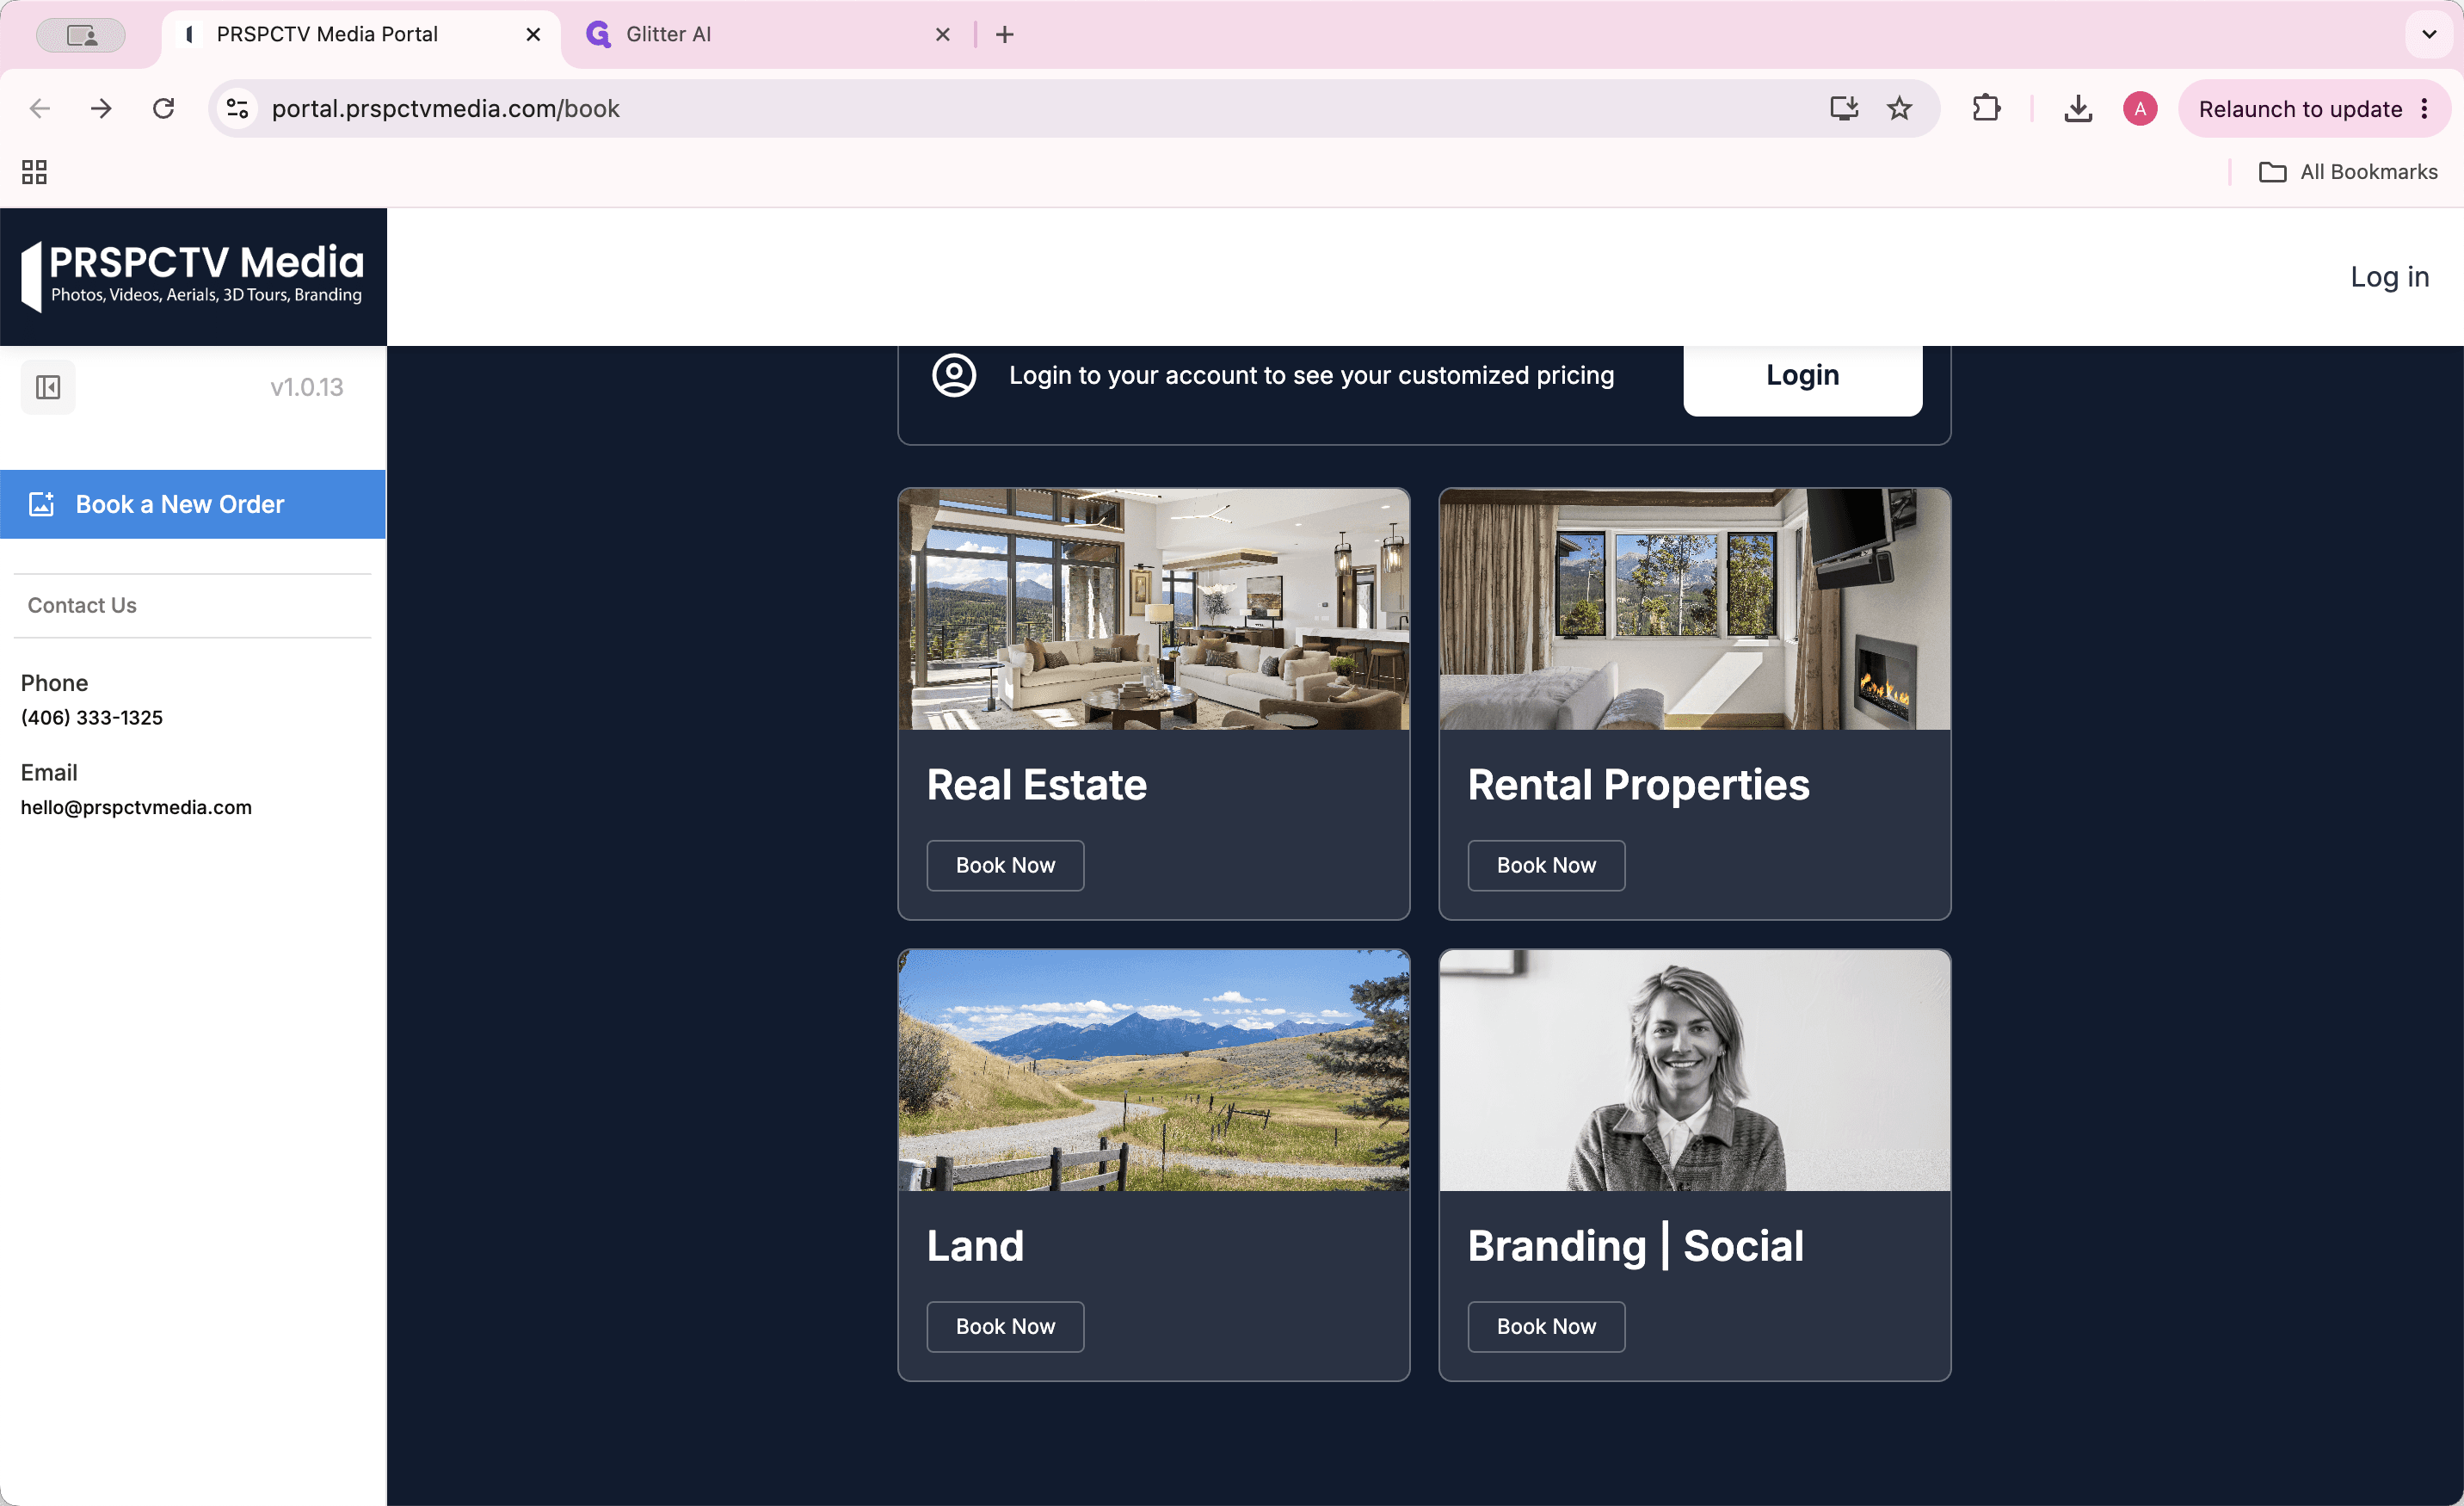Screen dimensions: 2464x1506
Task: Click the phone number (406) 333-1325
Action: point(92,717)
